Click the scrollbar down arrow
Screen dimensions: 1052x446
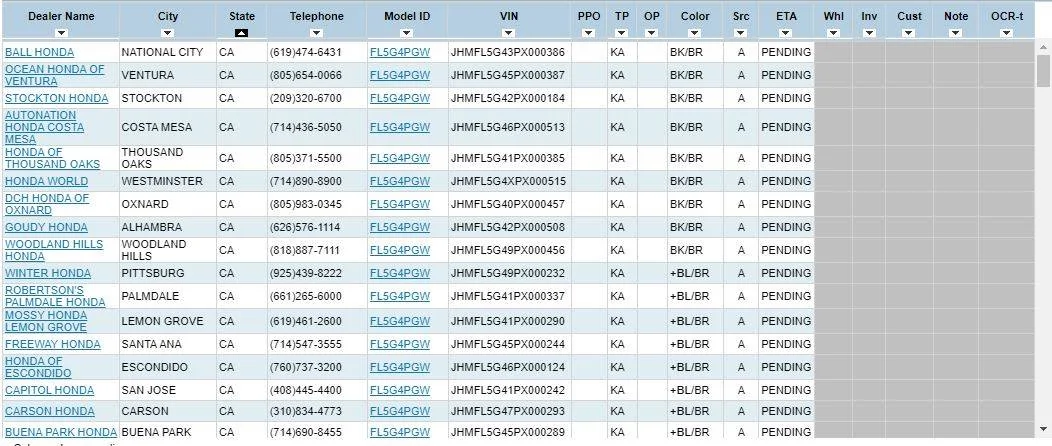pos(1043,429)
